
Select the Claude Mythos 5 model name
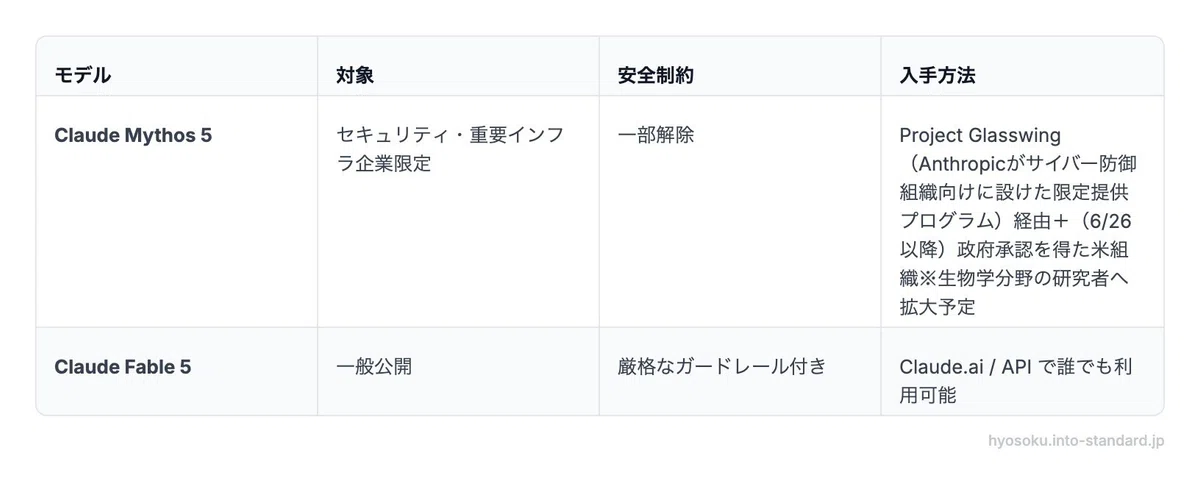pyautogui.click(x=133, y=135)
